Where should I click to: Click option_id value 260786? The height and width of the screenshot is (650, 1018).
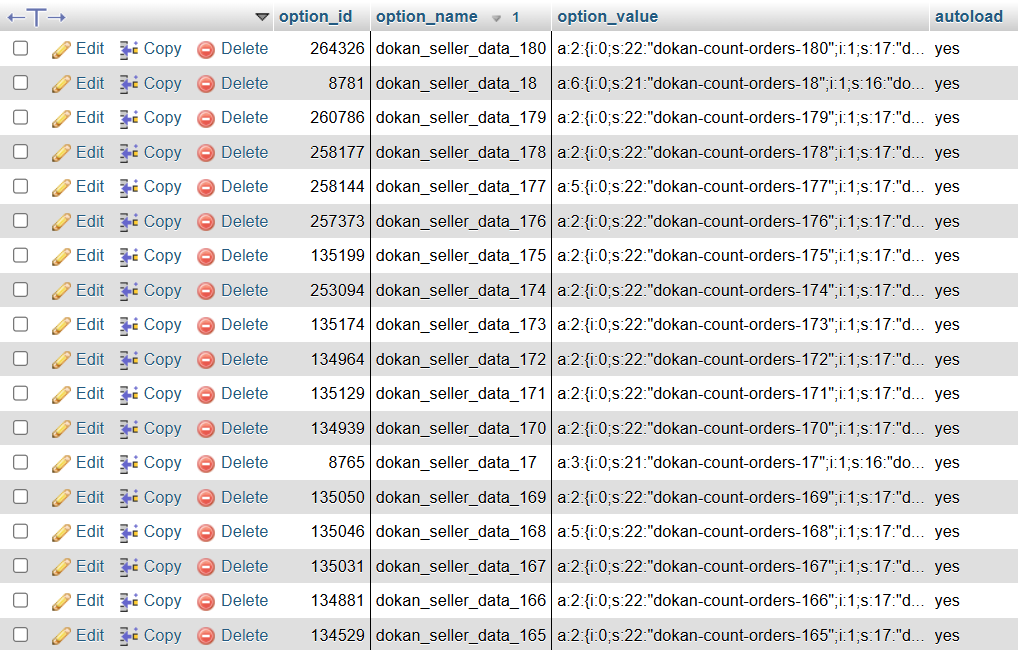[337, 118]
